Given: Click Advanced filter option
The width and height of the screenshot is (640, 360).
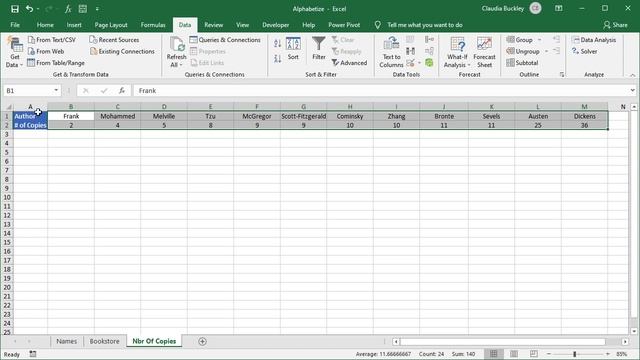Looking at the screenshot, I should tap(349, 62).
